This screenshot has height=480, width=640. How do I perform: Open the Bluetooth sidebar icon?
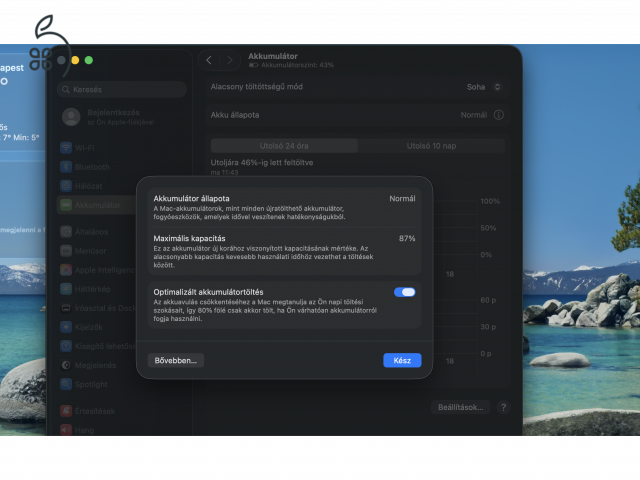66,167
